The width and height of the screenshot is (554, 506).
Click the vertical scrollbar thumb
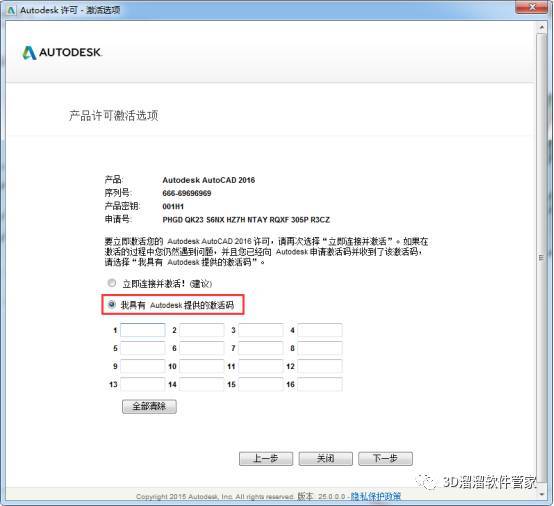tap(541, 258)
